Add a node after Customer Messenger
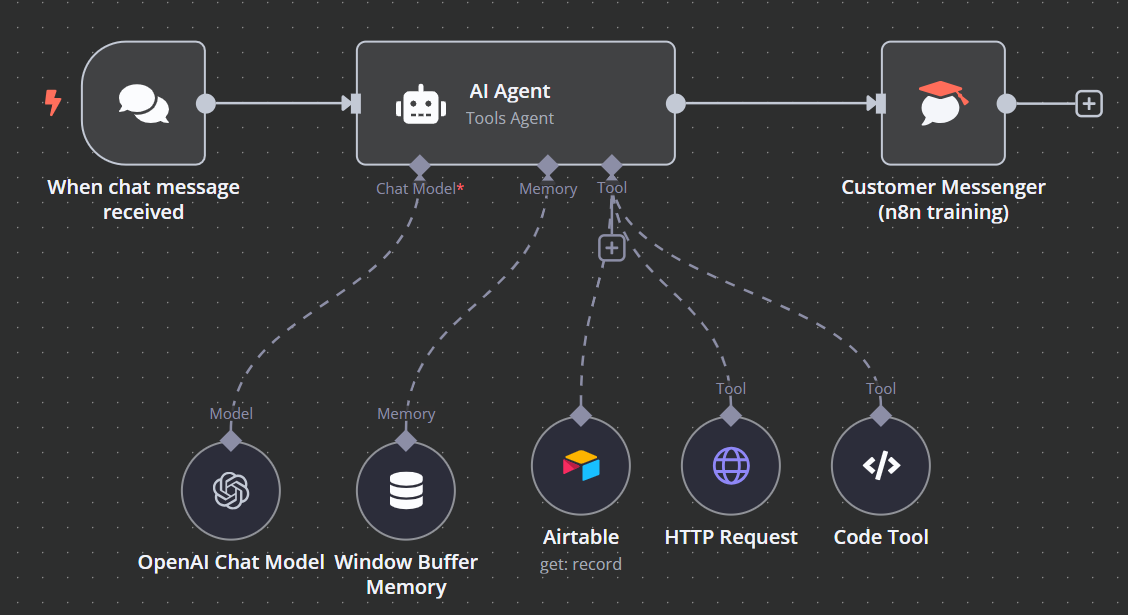The width and height of the screenshot is (1128, 615). (1089, 103)
